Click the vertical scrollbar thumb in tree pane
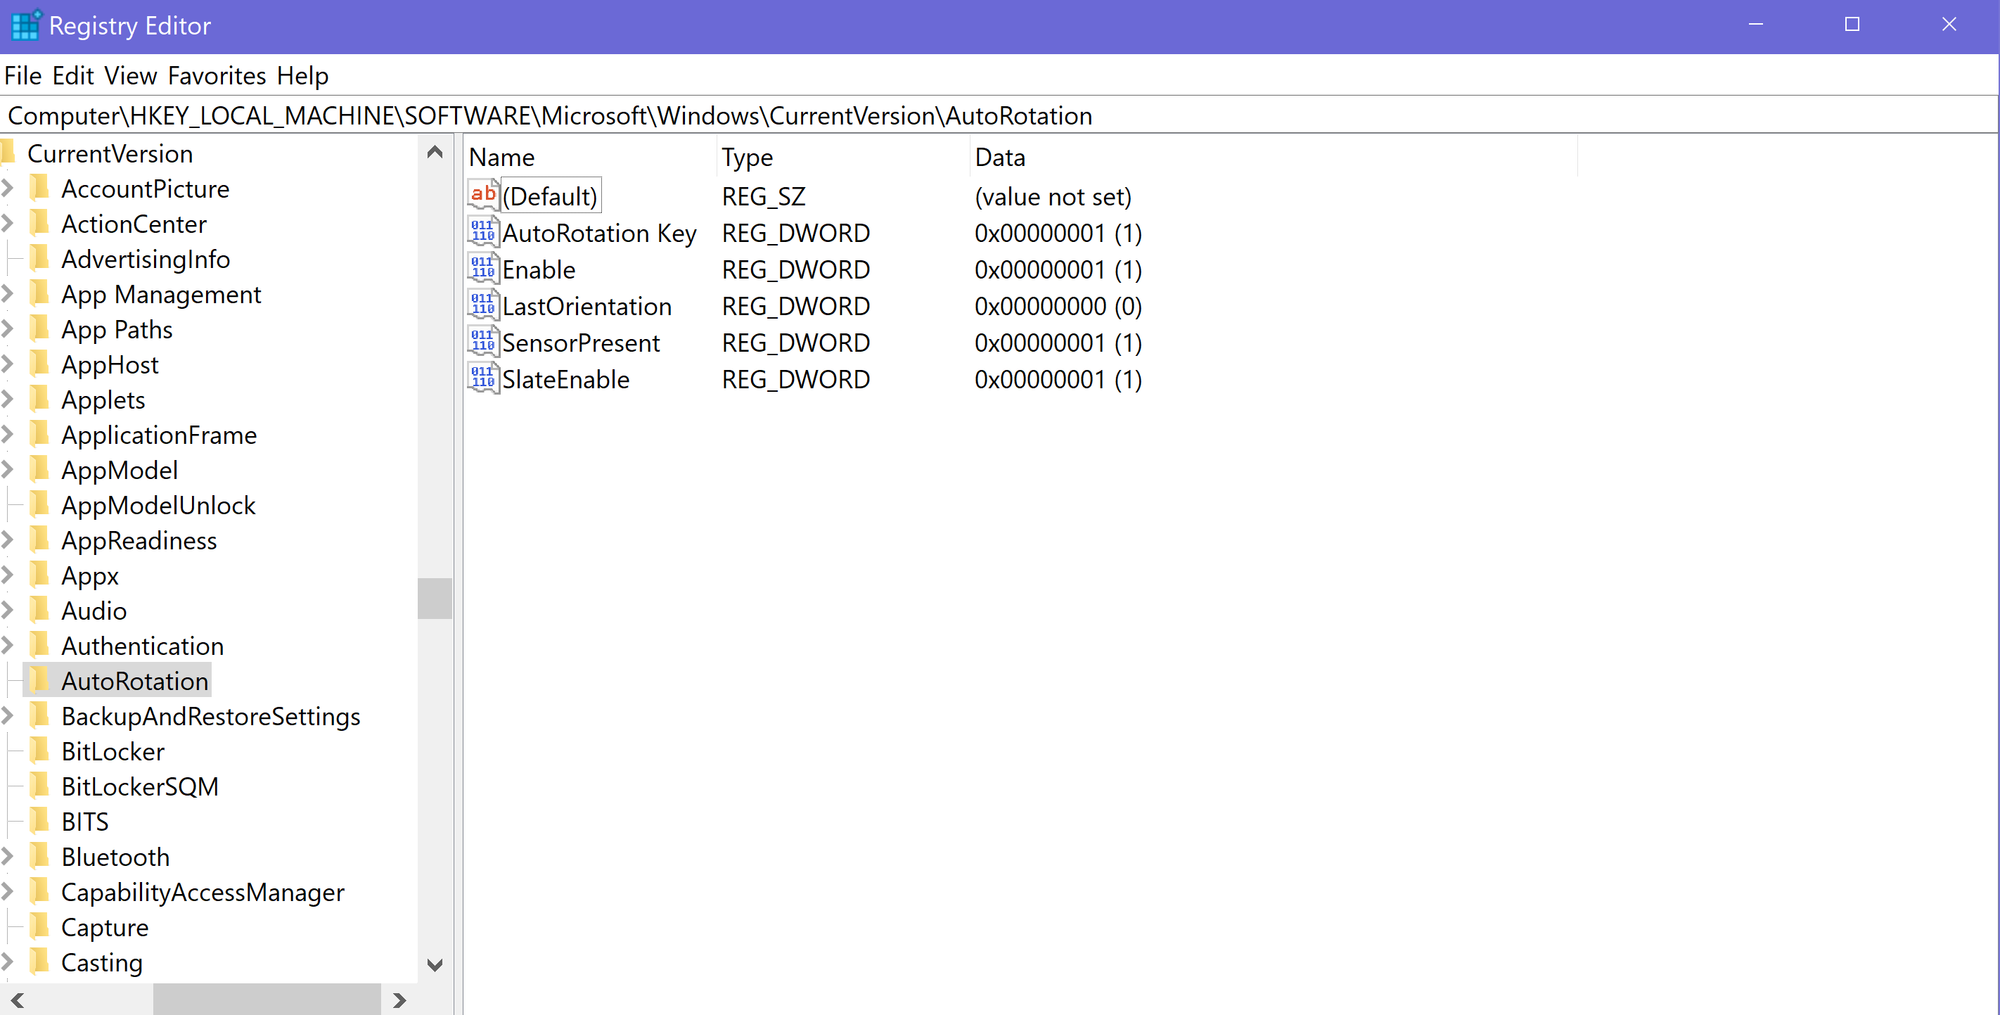 coord(435,598)
